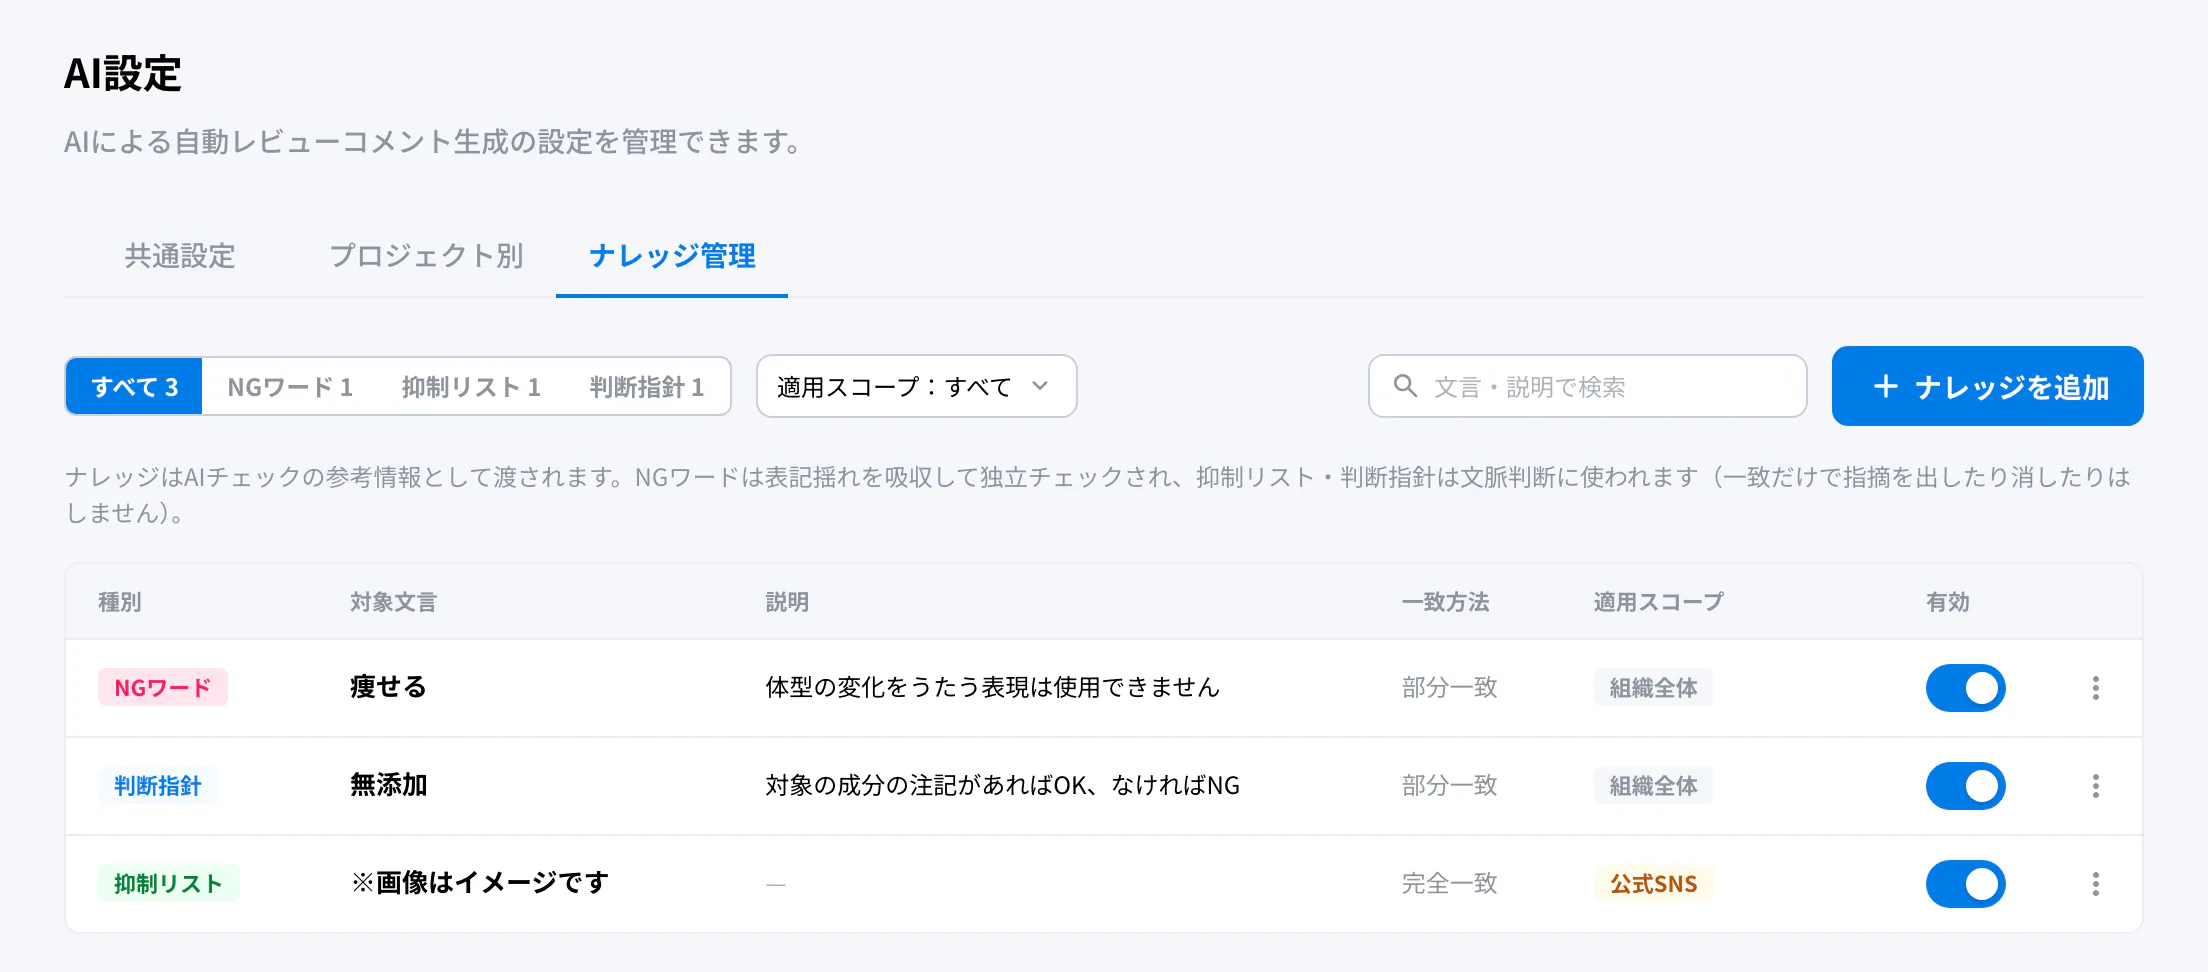Focus the 文言・説明で検索 search field
The image size is (2208, 972).
point(1587,386)
